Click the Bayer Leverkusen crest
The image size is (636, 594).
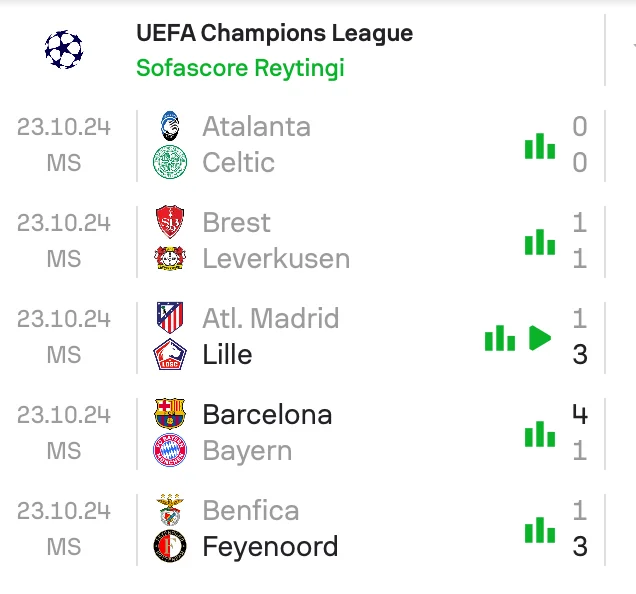[169, 259]
